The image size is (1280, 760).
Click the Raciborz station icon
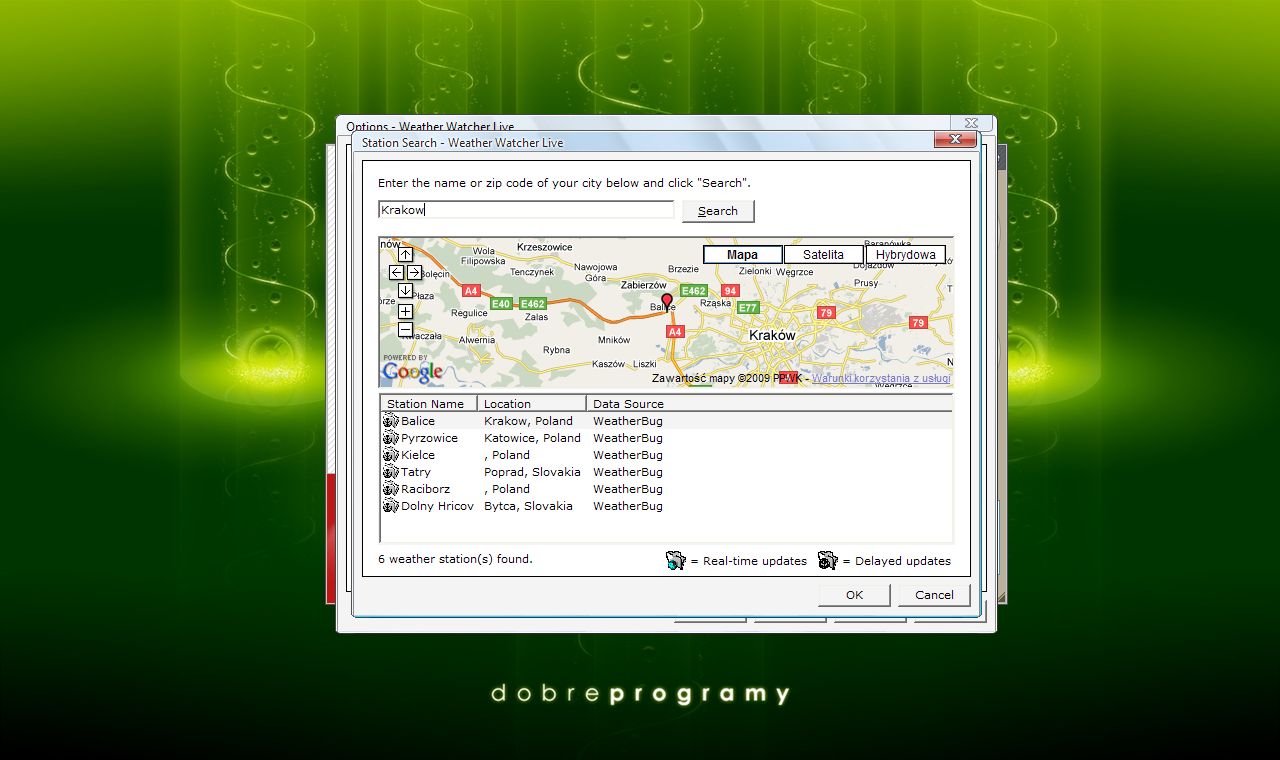pyautogui.click(x=390, y=489)
